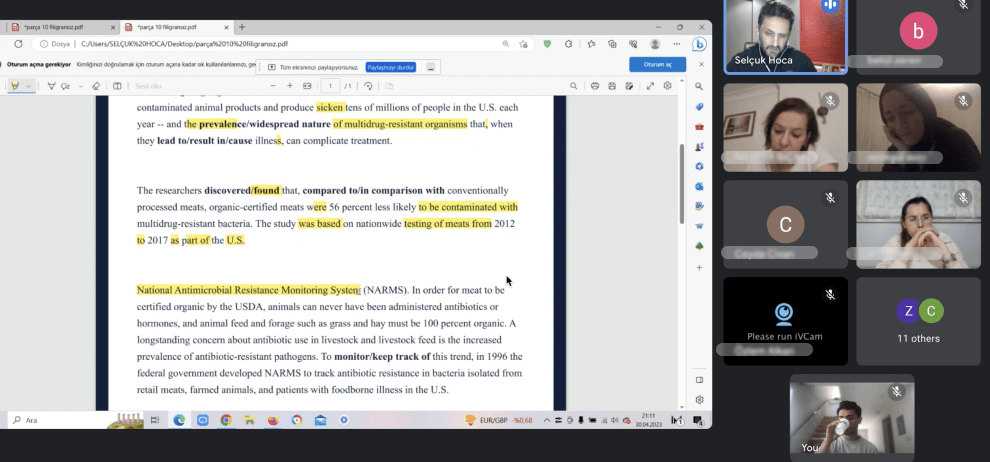Click Oturum aç sign-in button
Image resolution: width=990 pixels, height=462 pixels.
tap(657, 64)
